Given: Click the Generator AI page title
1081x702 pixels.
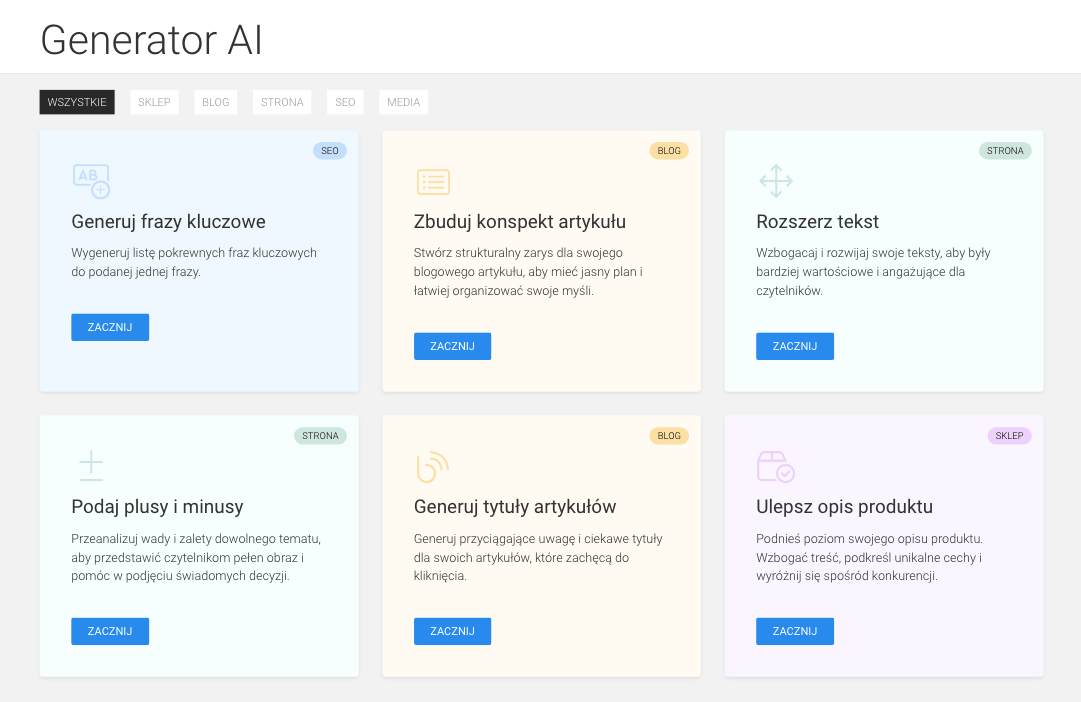Looking at the screenshot, I should [x=150, y=41].
